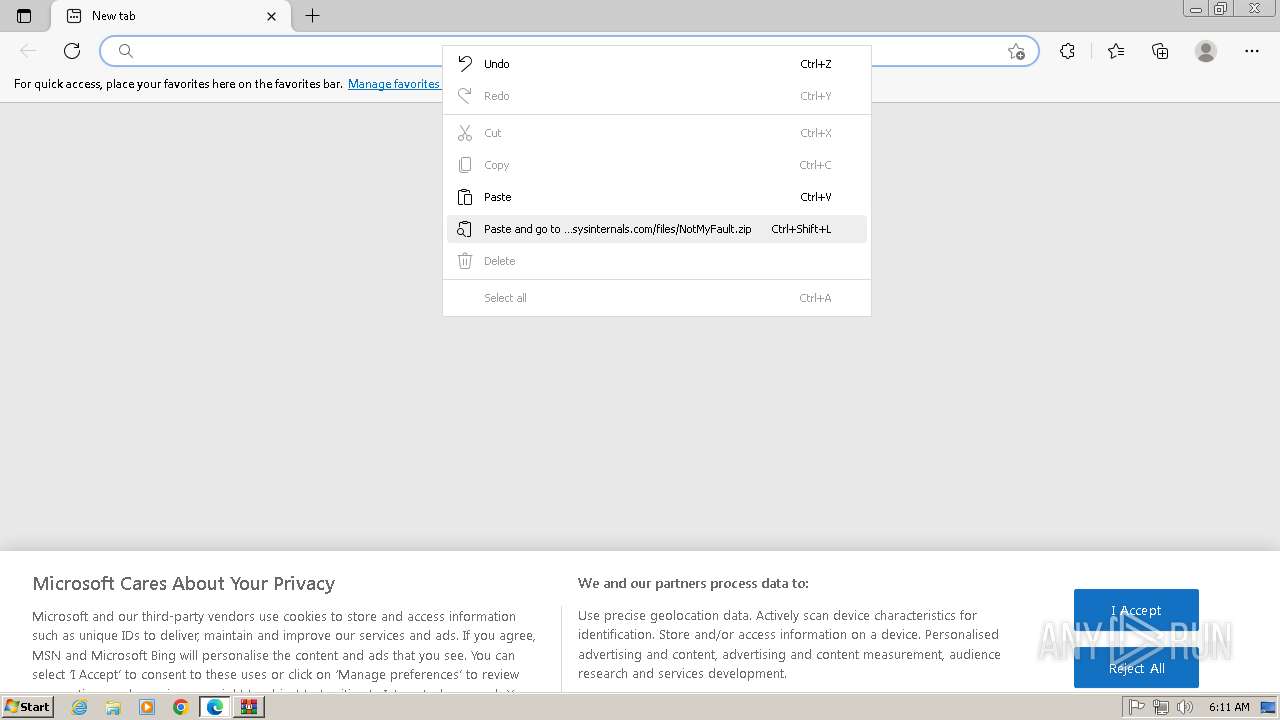Viewport: 1280px width, 720px height.
Task: Click the Refresh page button
Action: pos(72,51)
